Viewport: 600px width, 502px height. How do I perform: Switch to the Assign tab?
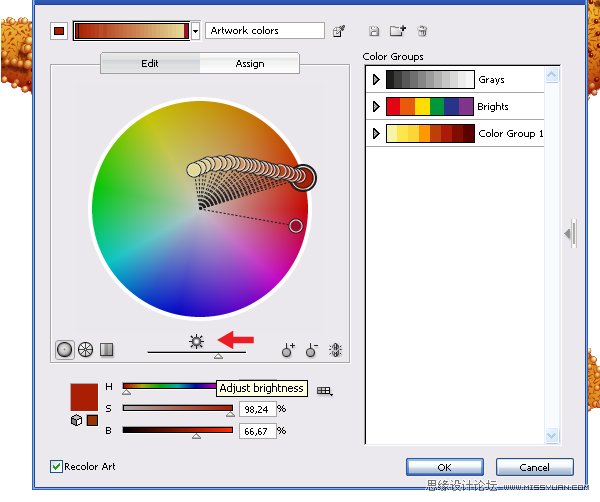249,64
